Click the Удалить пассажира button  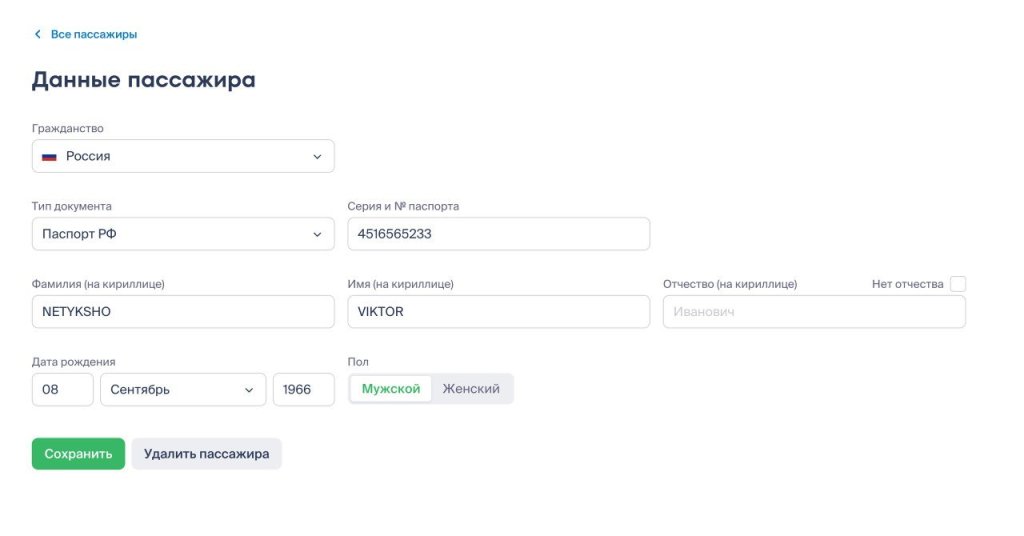click(206, 454)
